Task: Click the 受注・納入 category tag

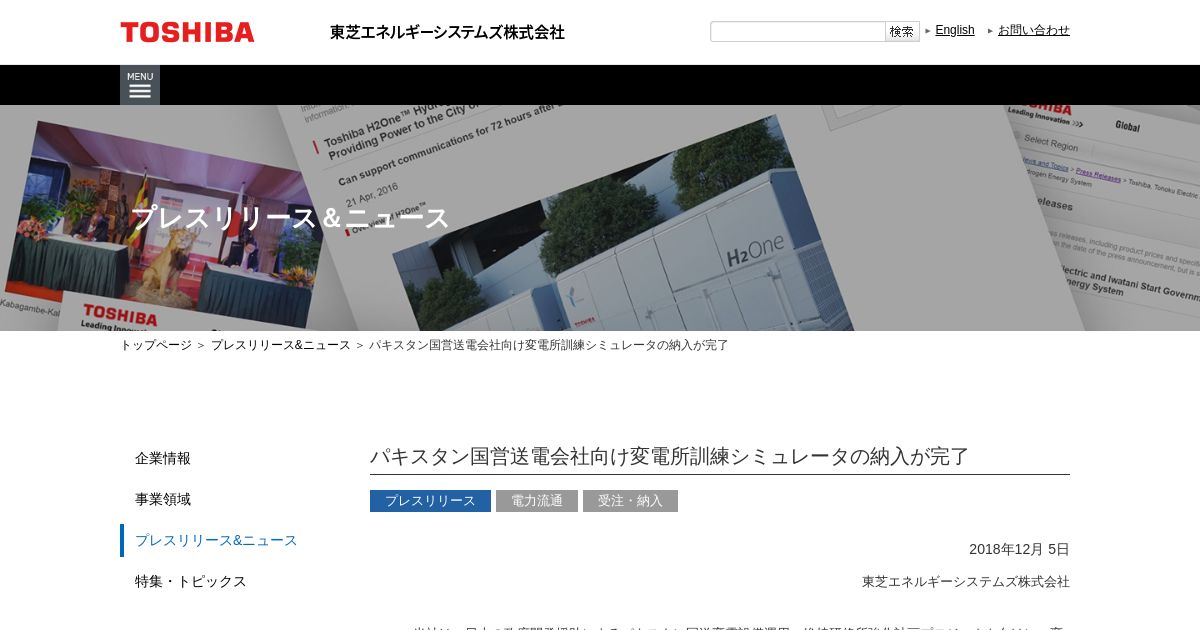Action: (630, 501)
